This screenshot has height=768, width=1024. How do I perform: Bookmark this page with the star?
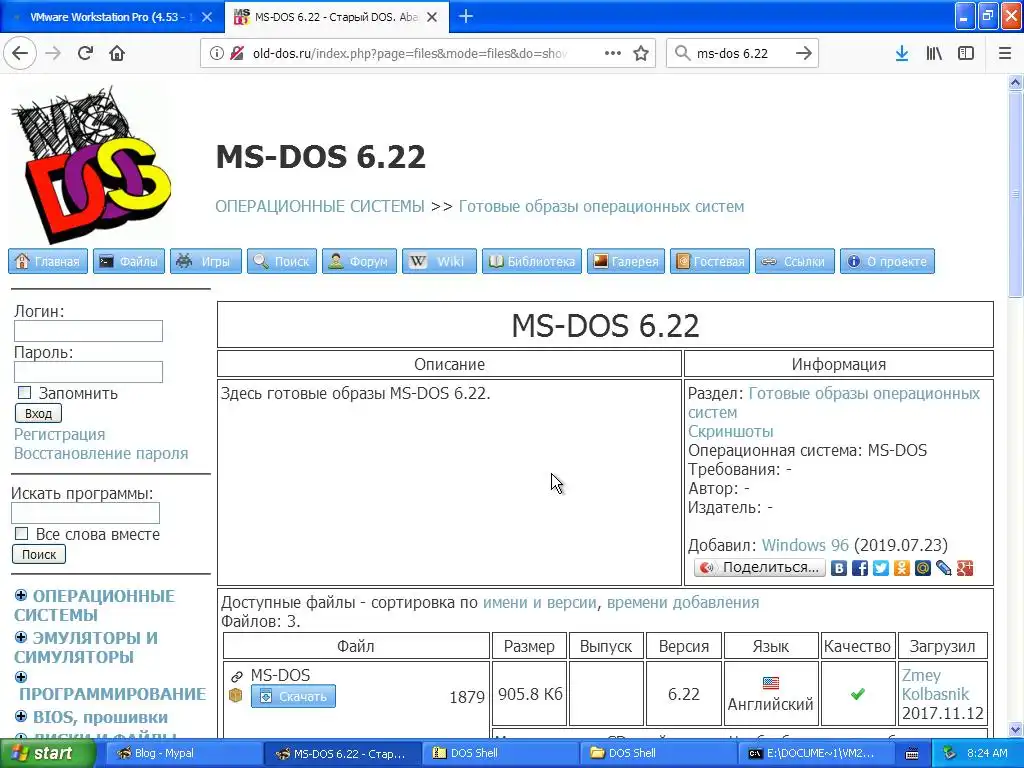[x=641, y=53]
